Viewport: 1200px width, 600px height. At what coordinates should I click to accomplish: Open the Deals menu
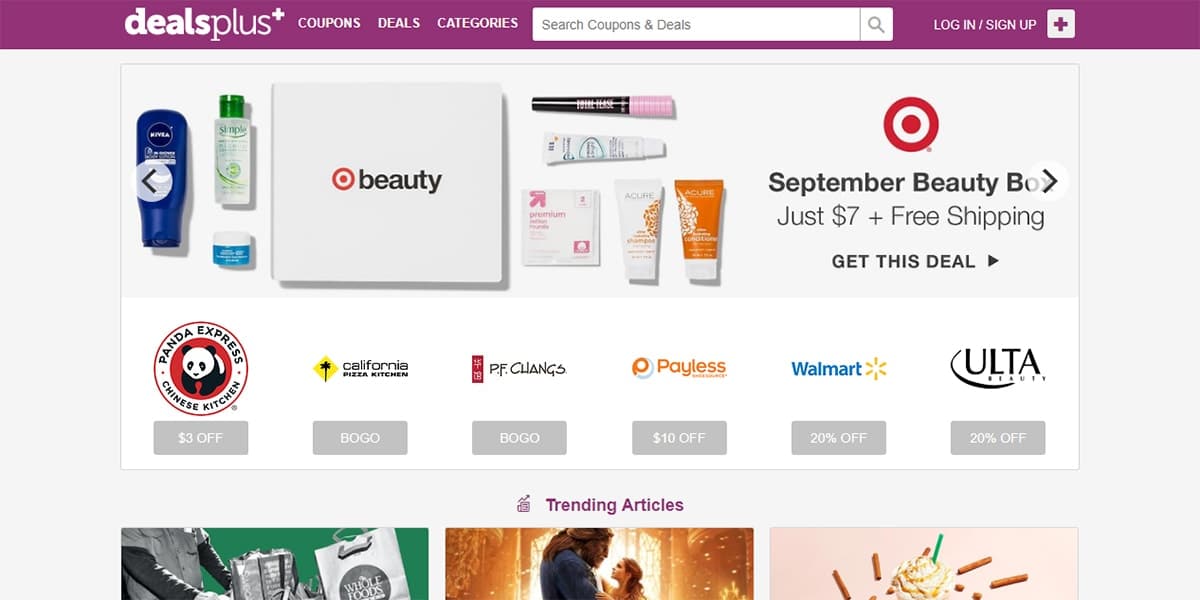[399, 23]
